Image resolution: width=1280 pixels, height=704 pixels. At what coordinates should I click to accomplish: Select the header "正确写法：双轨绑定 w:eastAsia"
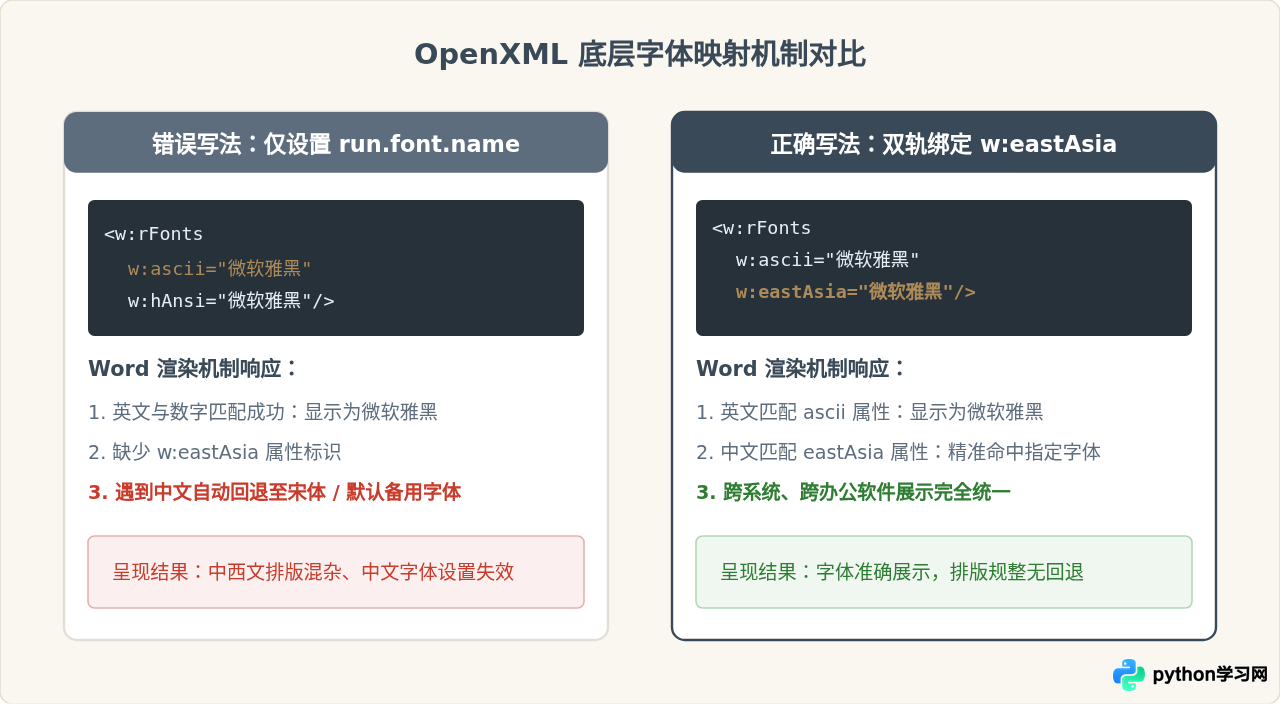(944, 143)
